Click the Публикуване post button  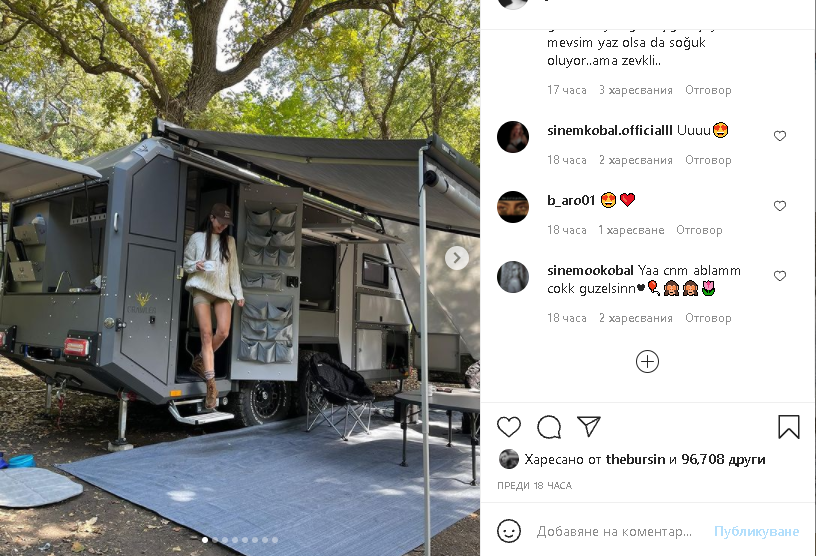(756, 532)
